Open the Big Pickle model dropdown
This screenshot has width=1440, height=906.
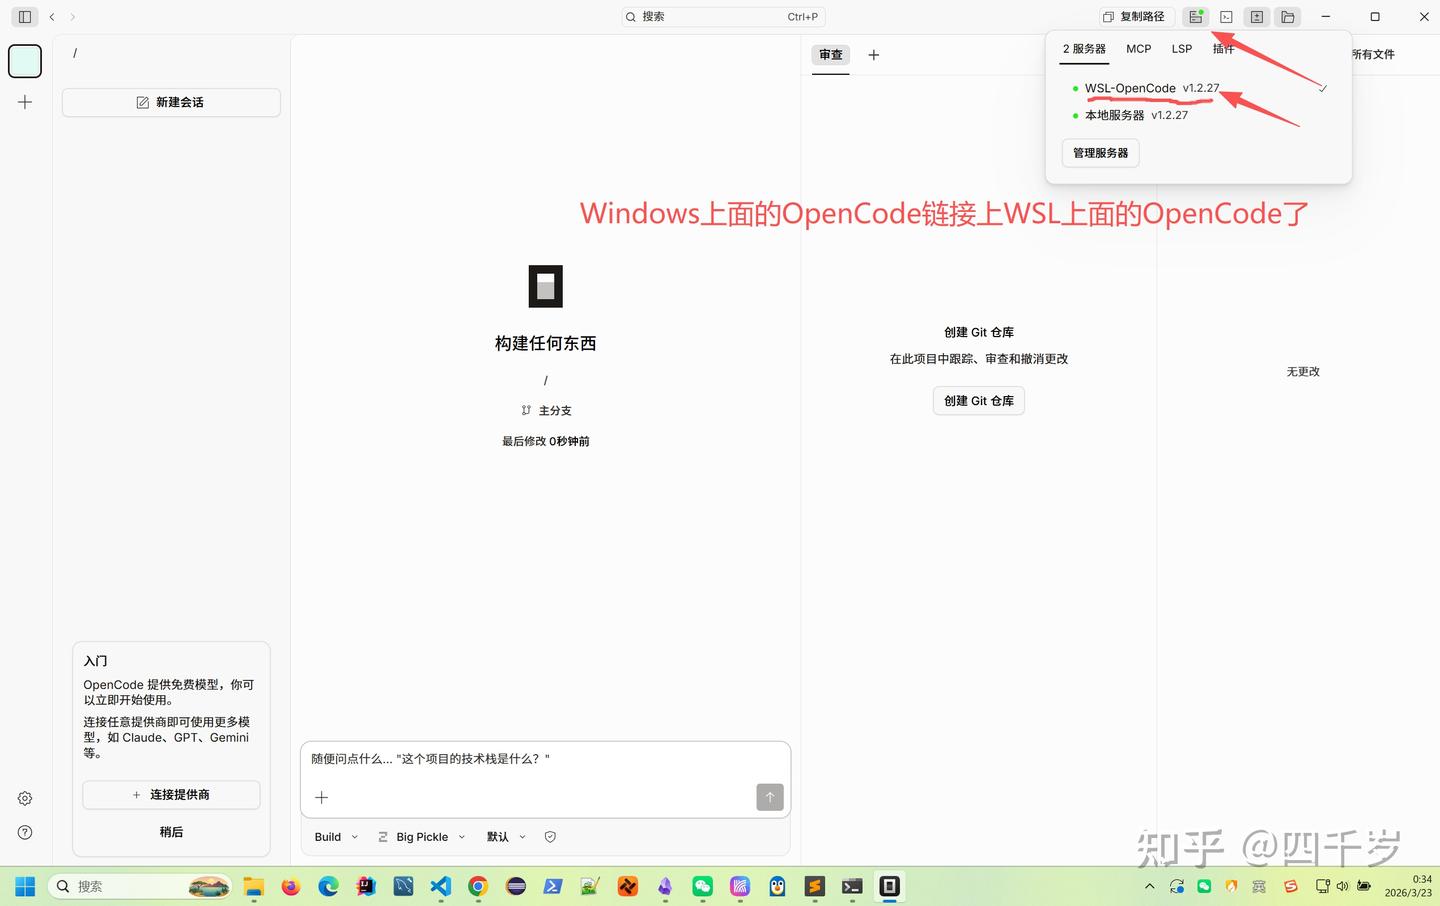point(421,837)
